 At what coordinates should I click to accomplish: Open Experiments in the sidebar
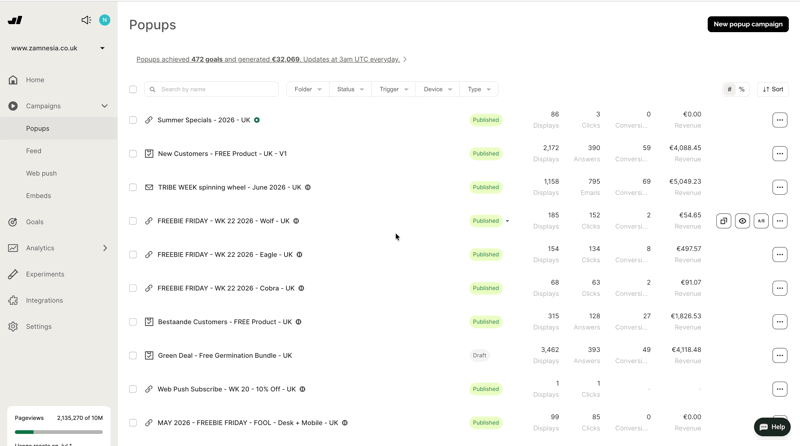(x=45, y=274)
